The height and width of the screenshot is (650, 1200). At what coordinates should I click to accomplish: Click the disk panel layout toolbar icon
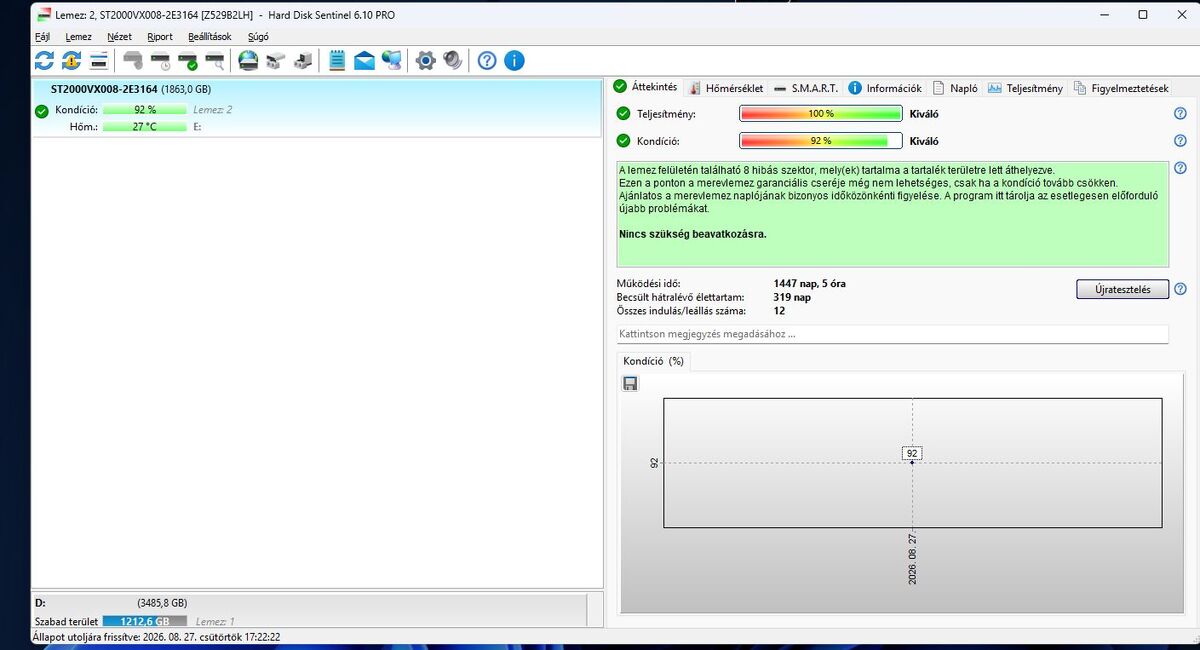99,60
